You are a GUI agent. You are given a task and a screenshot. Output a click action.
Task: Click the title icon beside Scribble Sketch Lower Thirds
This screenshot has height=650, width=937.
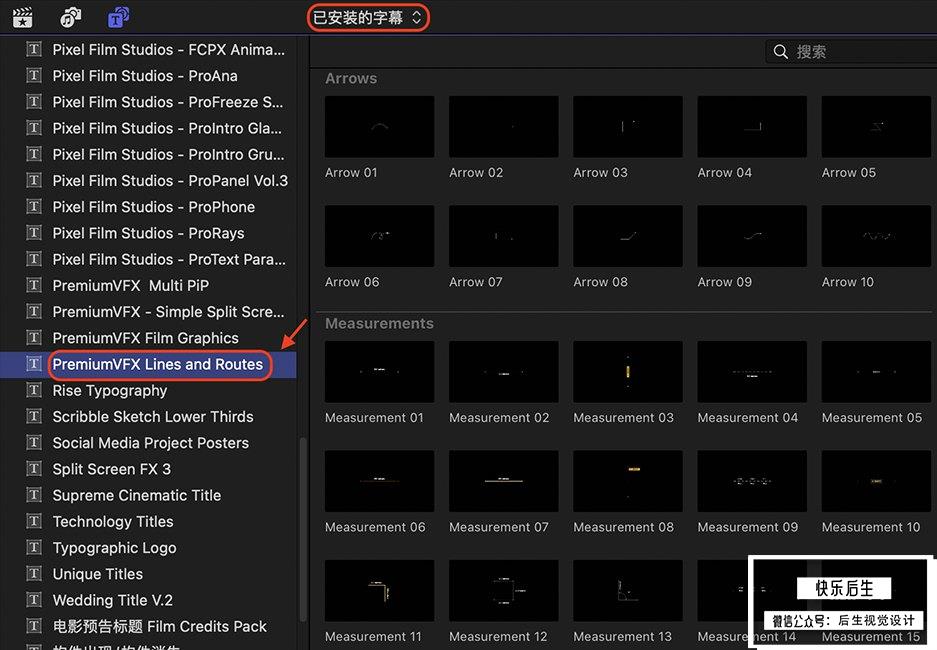click(34, 416)
